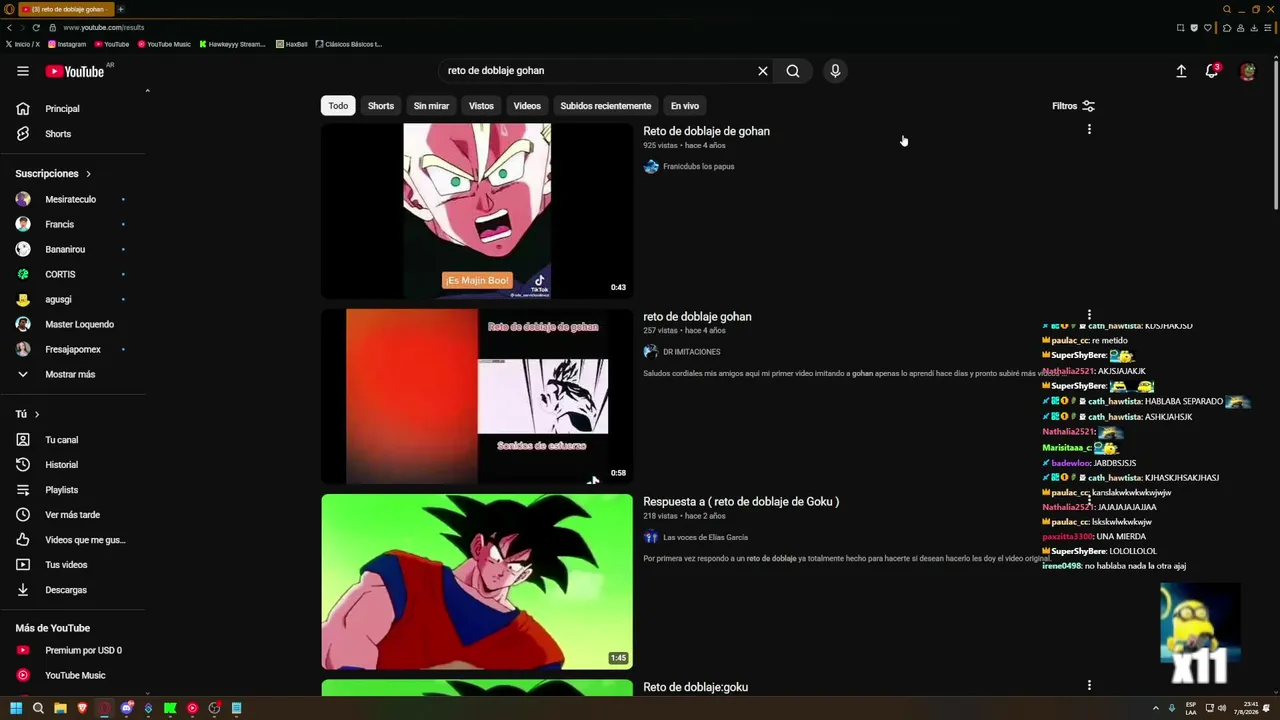Viewport: 1280px width, 720px height.
Task: Expand the Tú section chevron
Action: (37, 414)
